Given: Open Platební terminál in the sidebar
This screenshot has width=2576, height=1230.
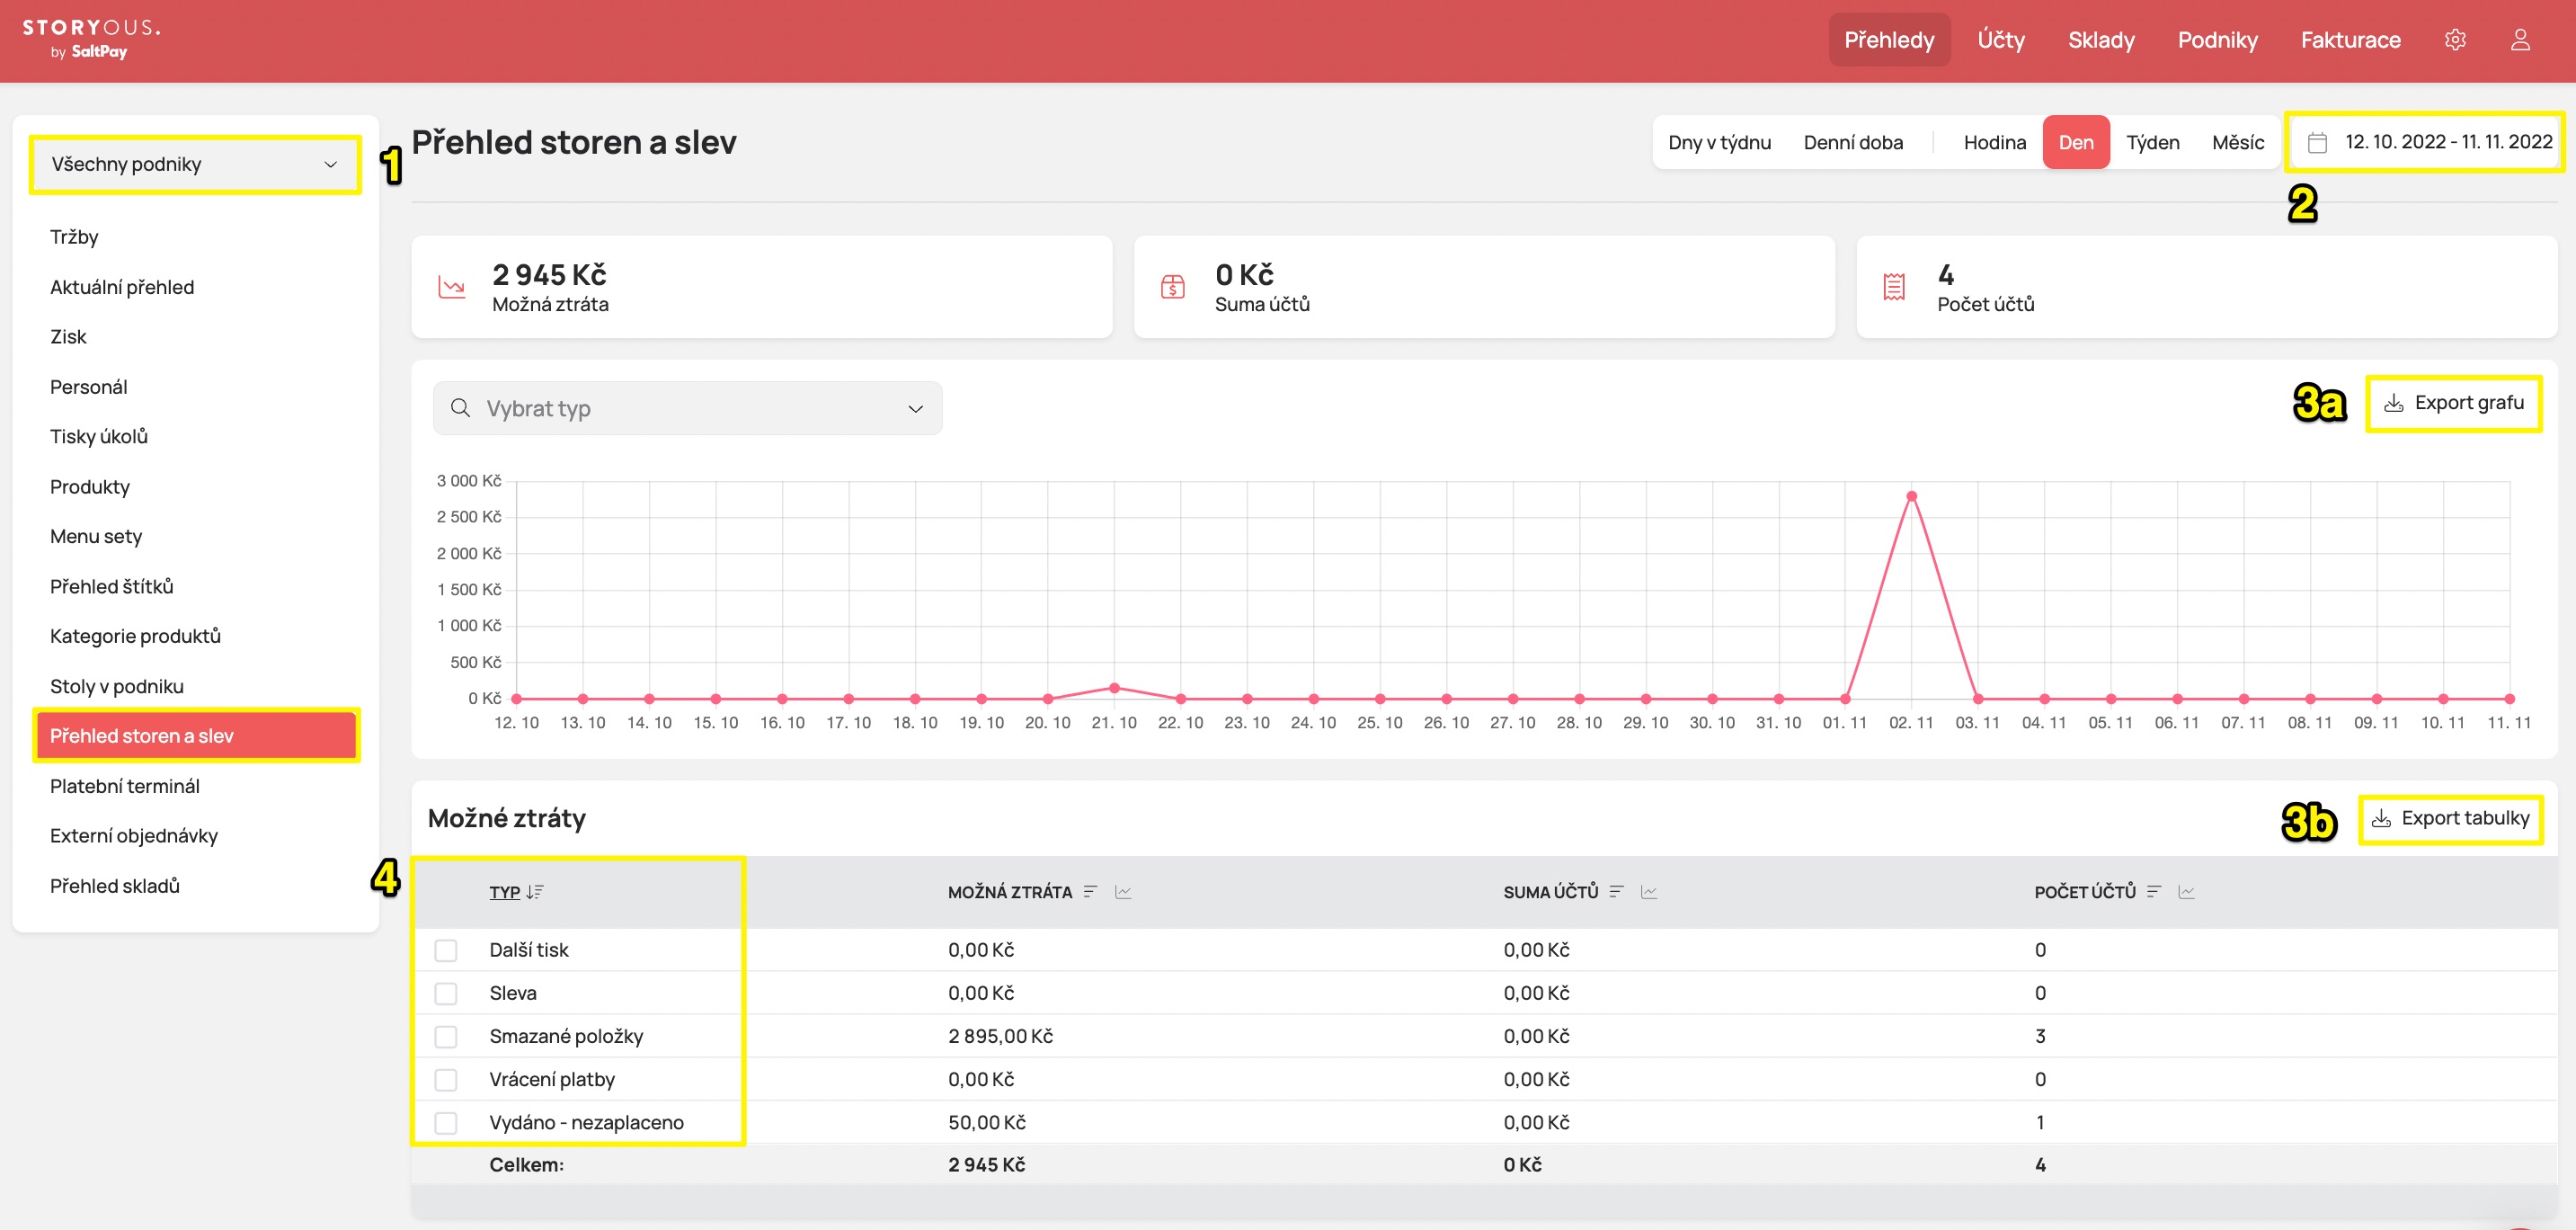Looking at the screenshot, I should coord(124,786).
